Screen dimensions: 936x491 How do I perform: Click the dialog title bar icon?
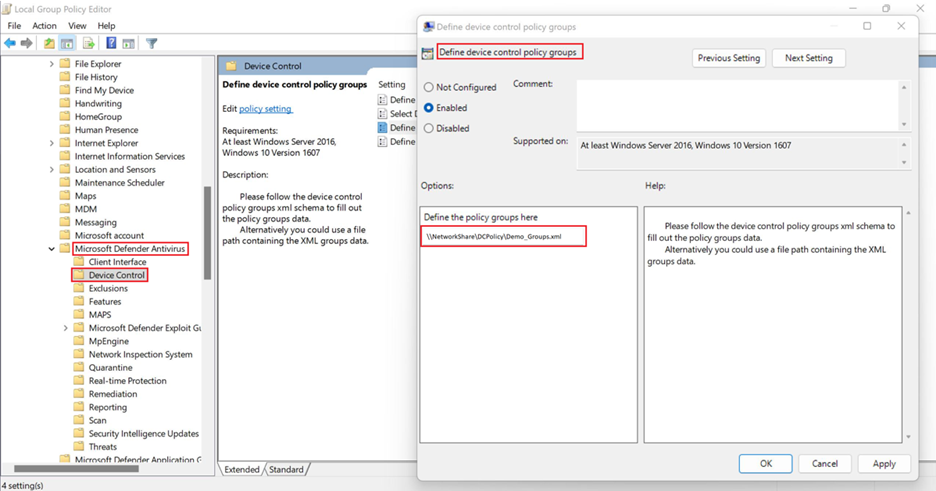[x=429, y=27]
